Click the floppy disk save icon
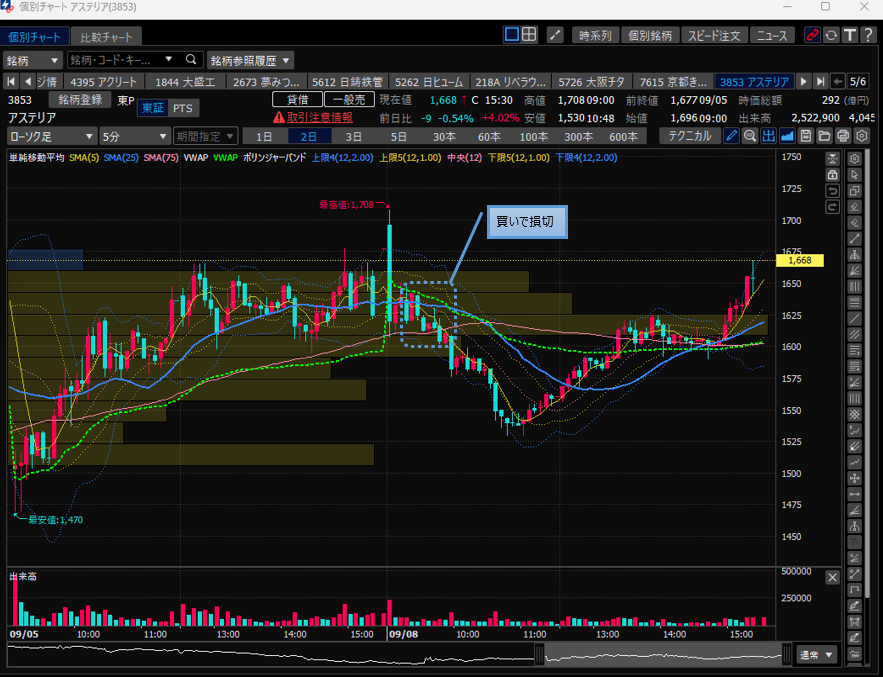 point(806,136)
